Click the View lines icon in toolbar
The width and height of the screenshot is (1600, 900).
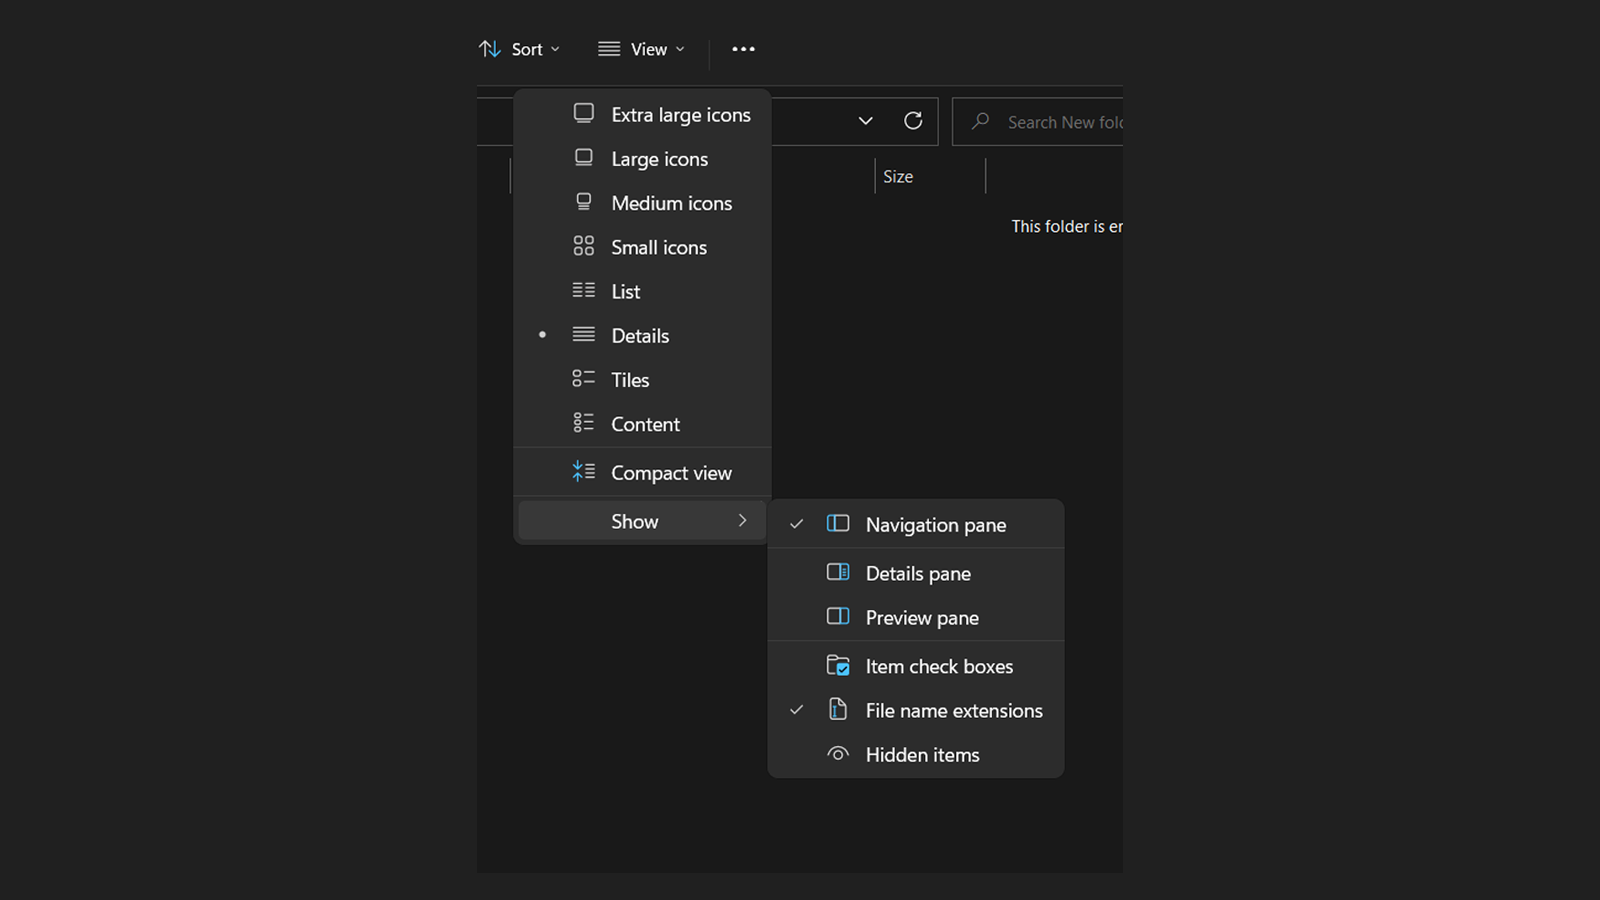[609, 49]
